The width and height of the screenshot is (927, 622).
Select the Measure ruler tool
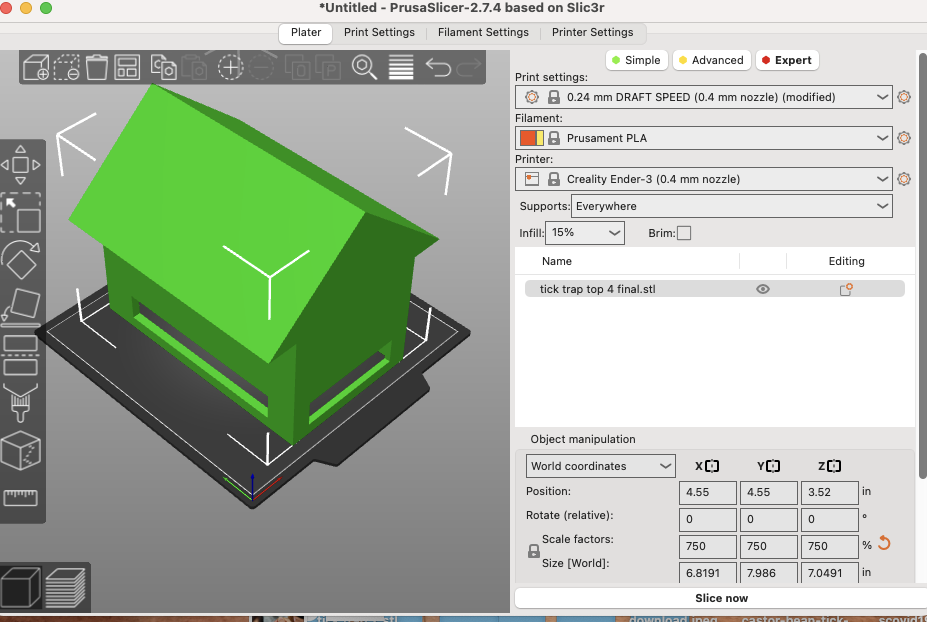[21, 498]
